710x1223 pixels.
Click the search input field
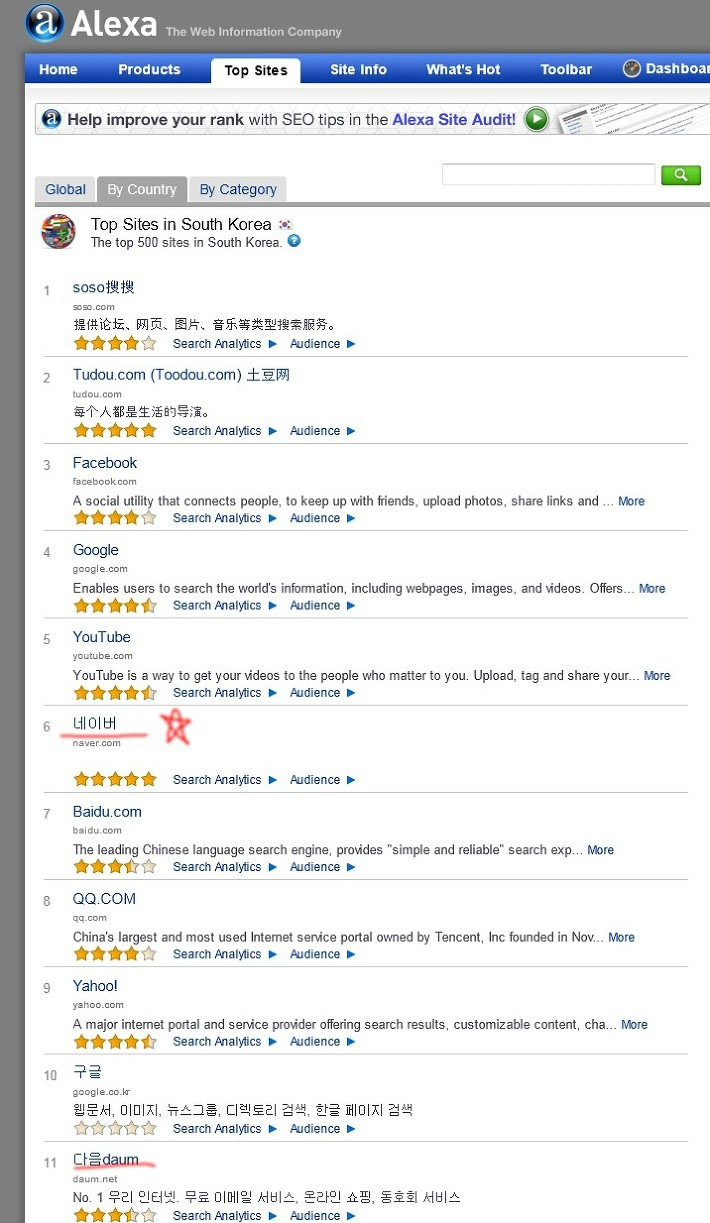(548, 175)
